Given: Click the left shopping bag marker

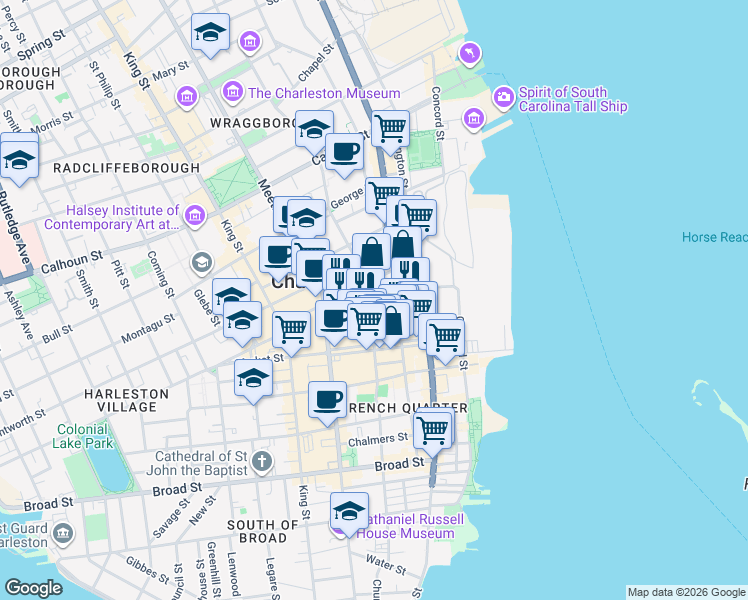Looking at the screenshot, I should (371, 250).
